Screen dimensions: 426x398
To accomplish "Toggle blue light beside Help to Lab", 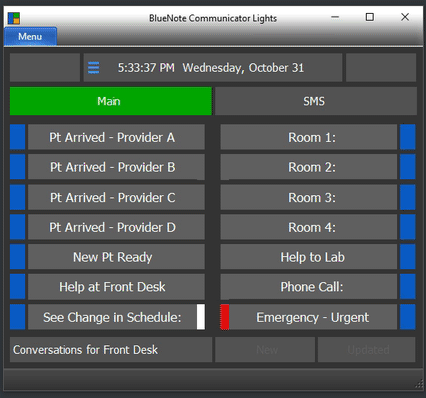I will [x=408, y=257].
